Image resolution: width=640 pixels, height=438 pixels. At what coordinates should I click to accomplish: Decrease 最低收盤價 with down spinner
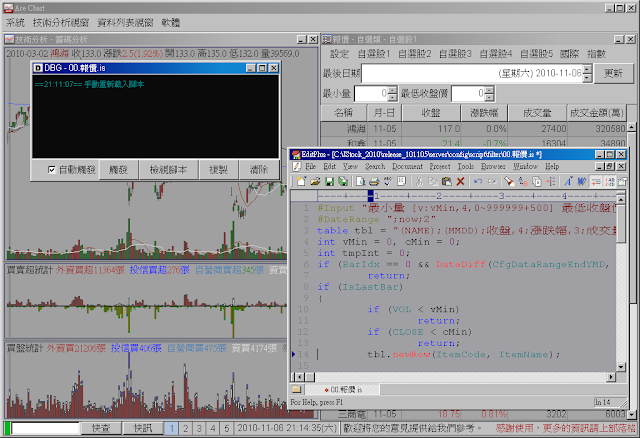490,97
